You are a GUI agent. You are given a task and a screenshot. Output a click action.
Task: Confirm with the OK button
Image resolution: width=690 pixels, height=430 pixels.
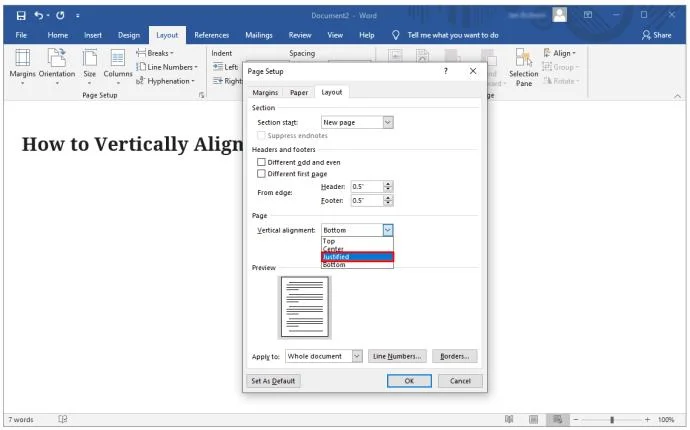point(409,381)
